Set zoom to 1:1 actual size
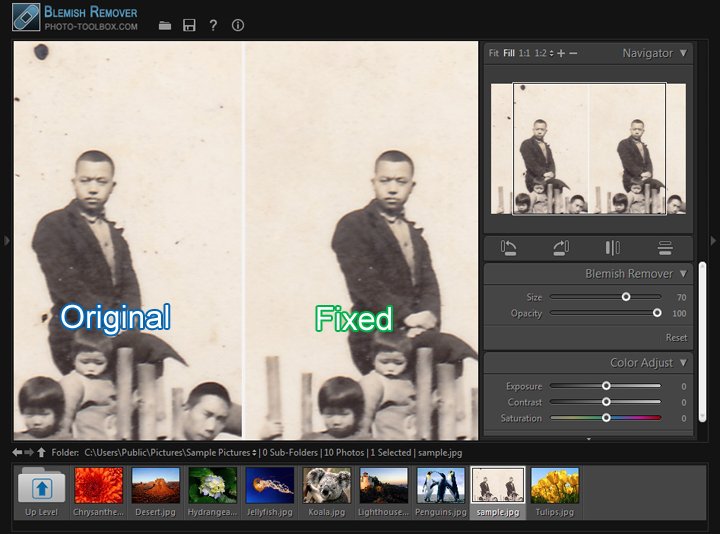This screenshot has height=534, width=720. point(525,53)
